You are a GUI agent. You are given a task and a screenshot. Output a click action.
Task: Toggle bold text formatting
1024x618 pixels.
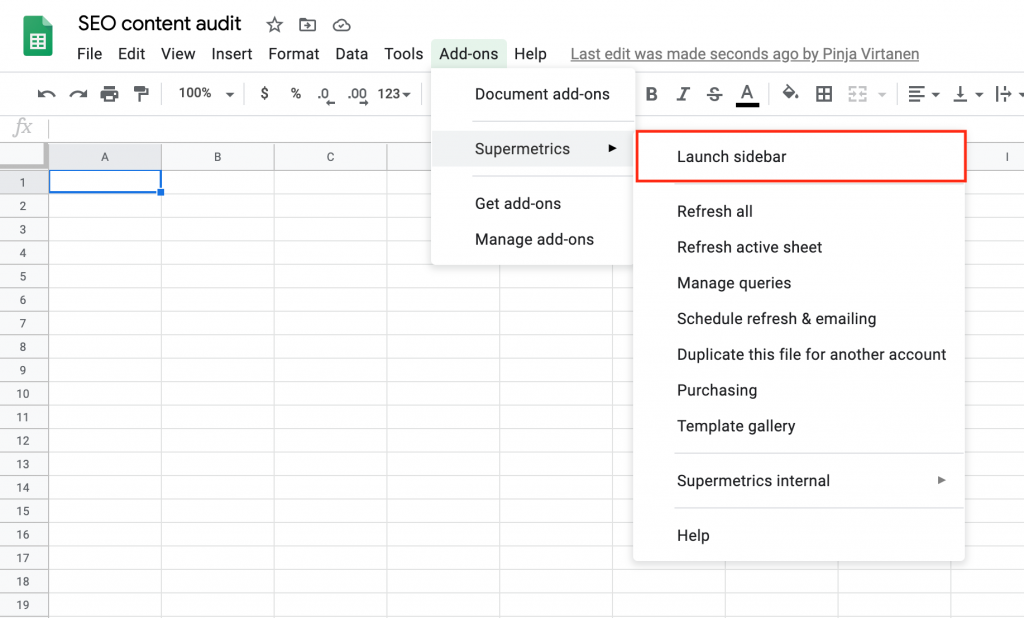pyautogui.click(x=652, y=94)
